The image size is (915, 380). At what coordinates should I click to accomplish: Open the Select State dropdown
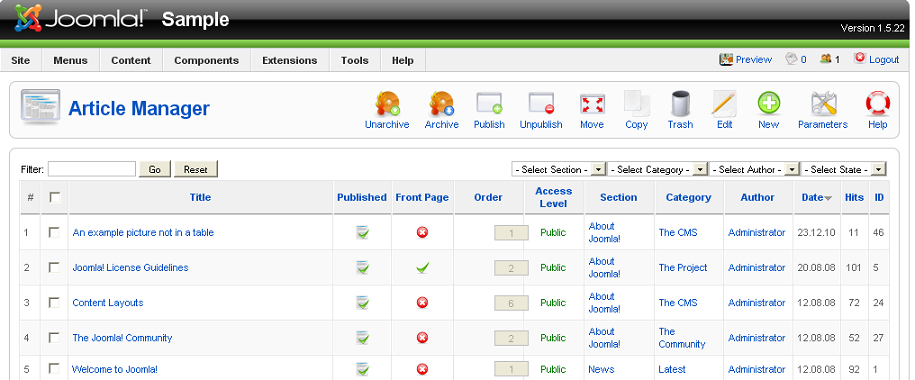[x=844, y=169]
